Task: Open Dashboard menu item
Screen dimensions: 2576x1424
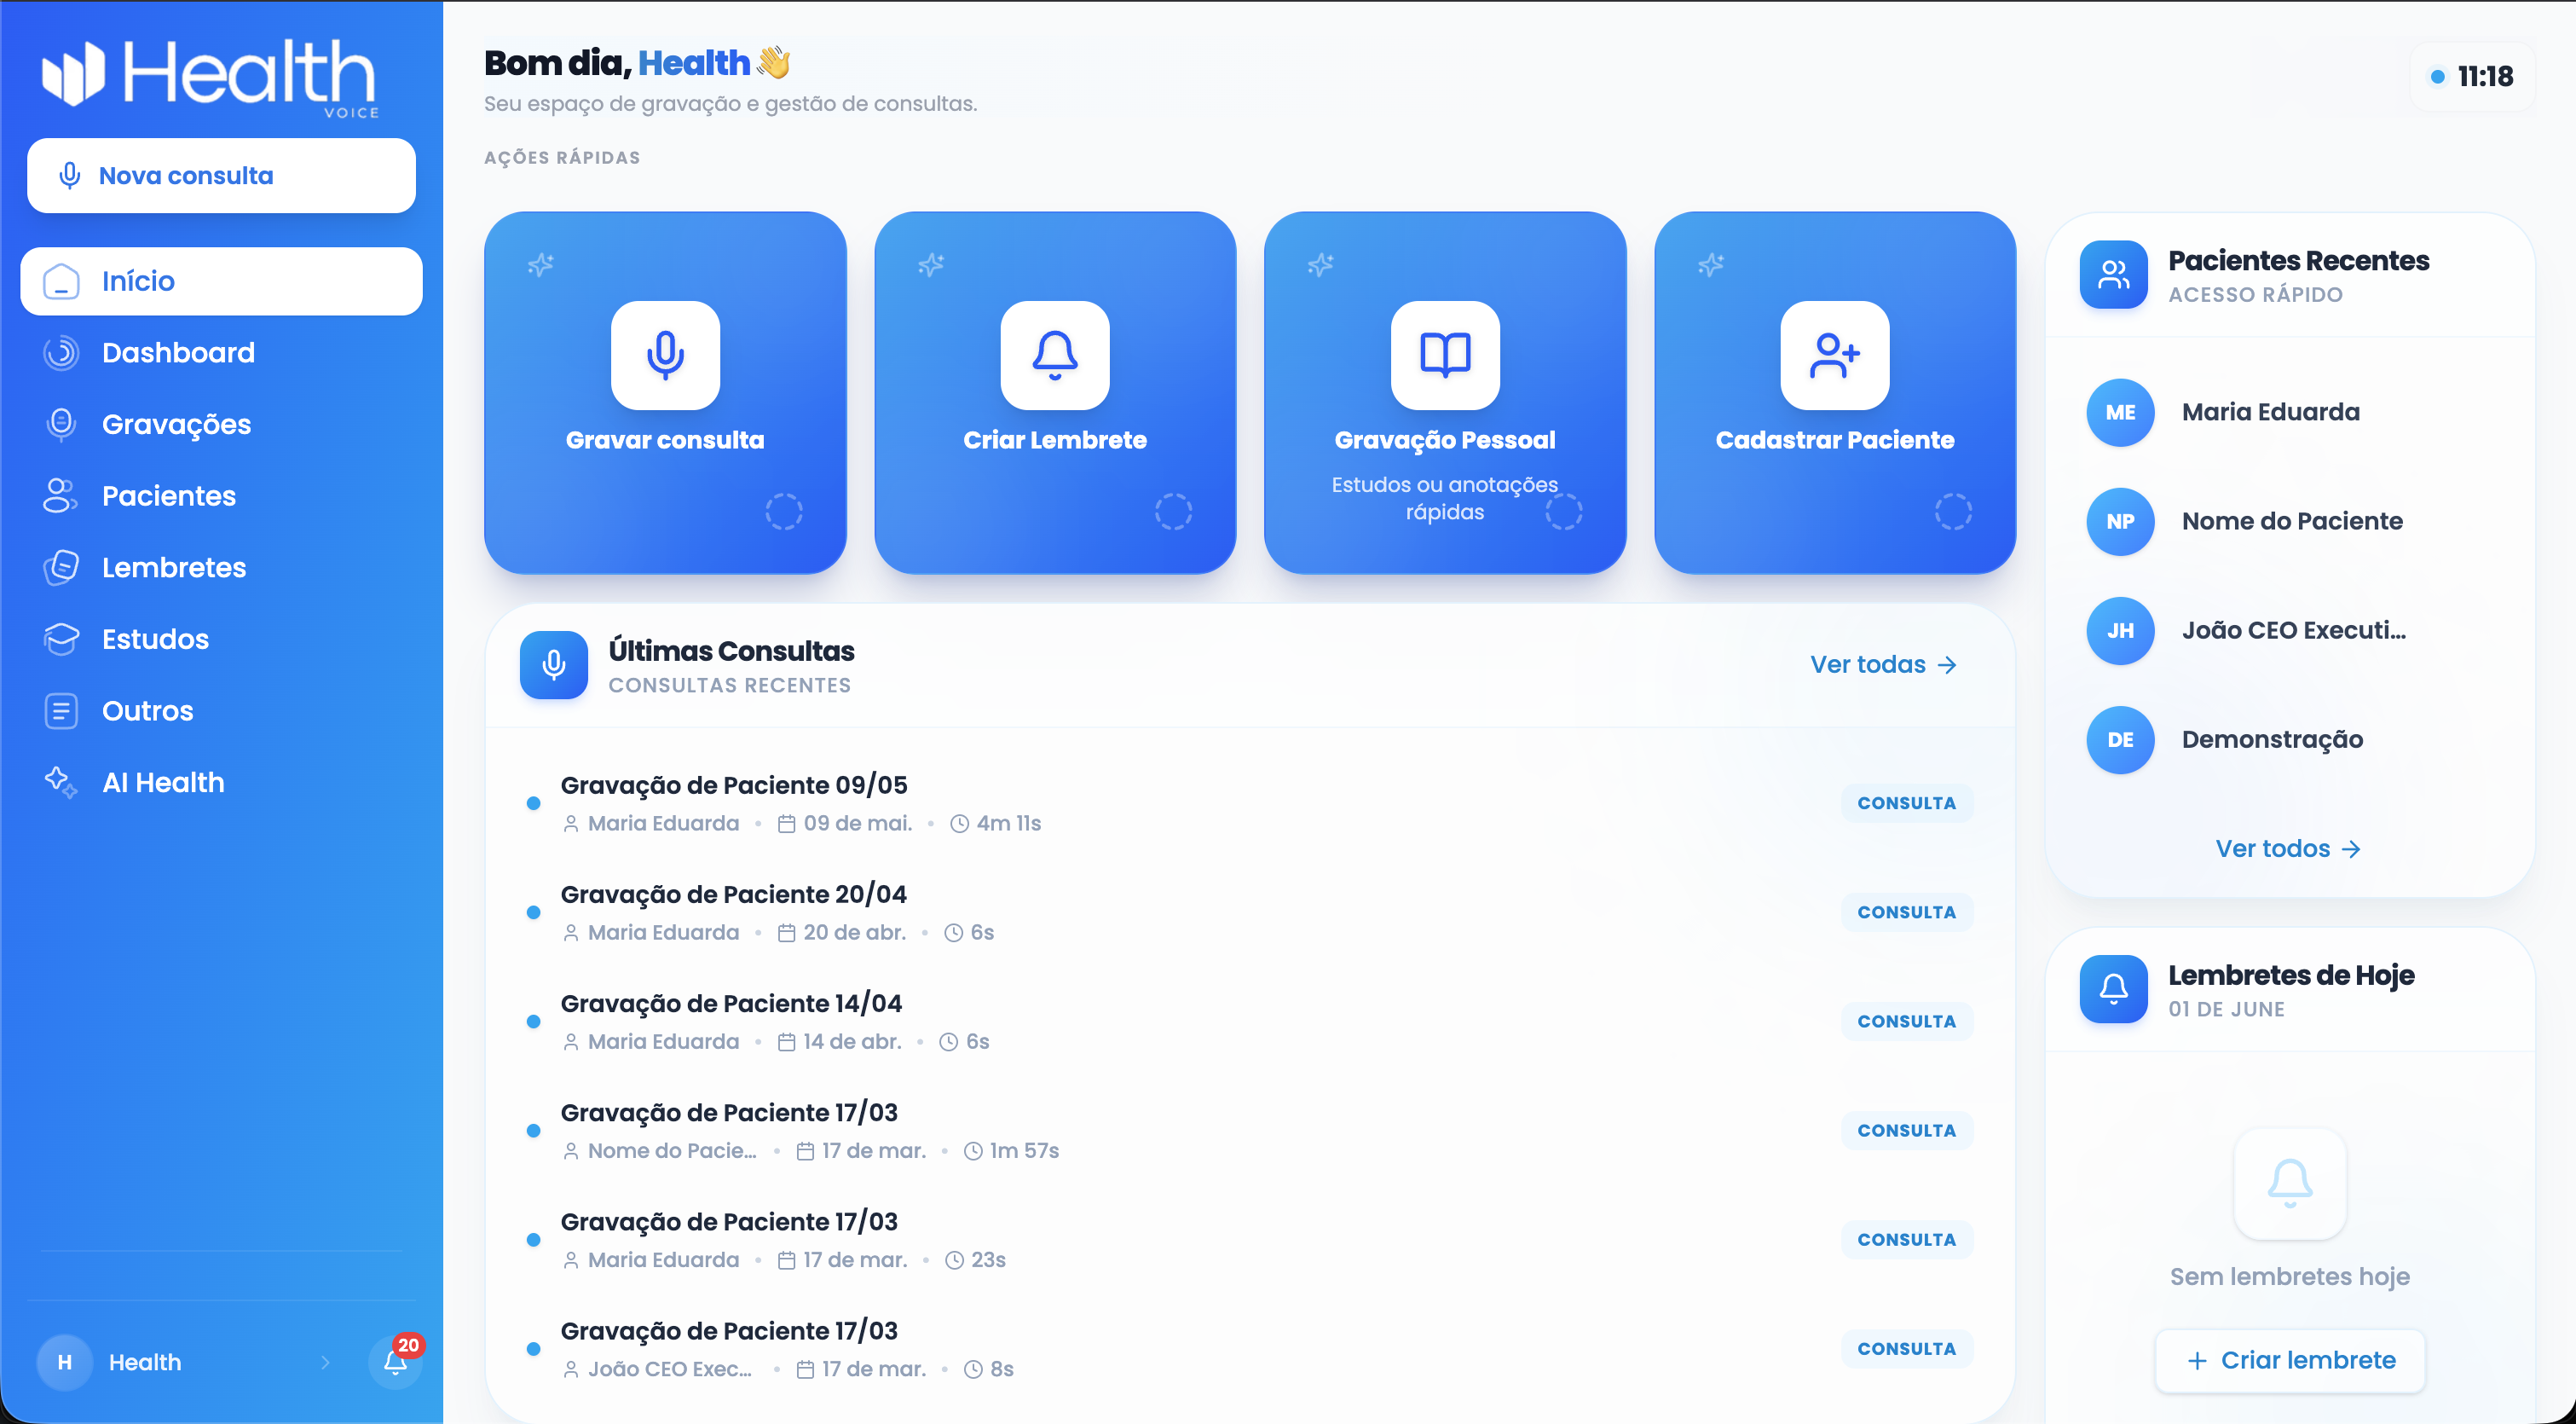Action: tap(221, 353)
